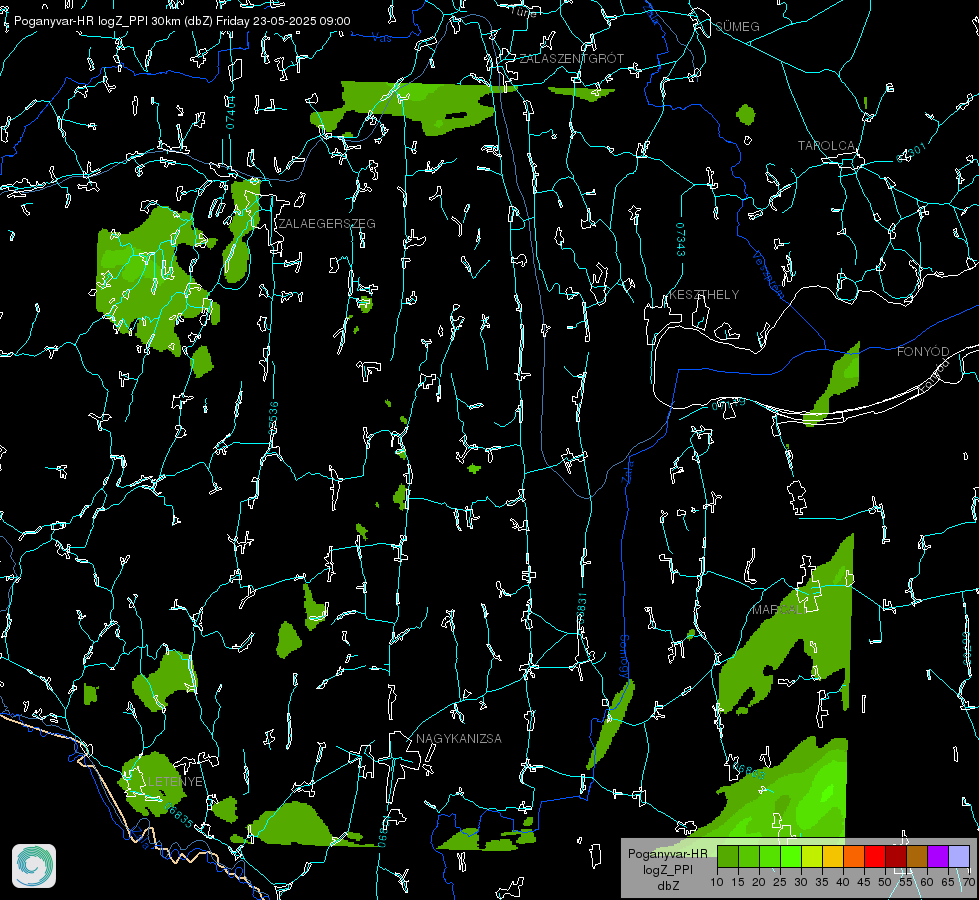Click the road number label 66835 near Letenye
The image size is (979, 900).
(x=180, y=816)
